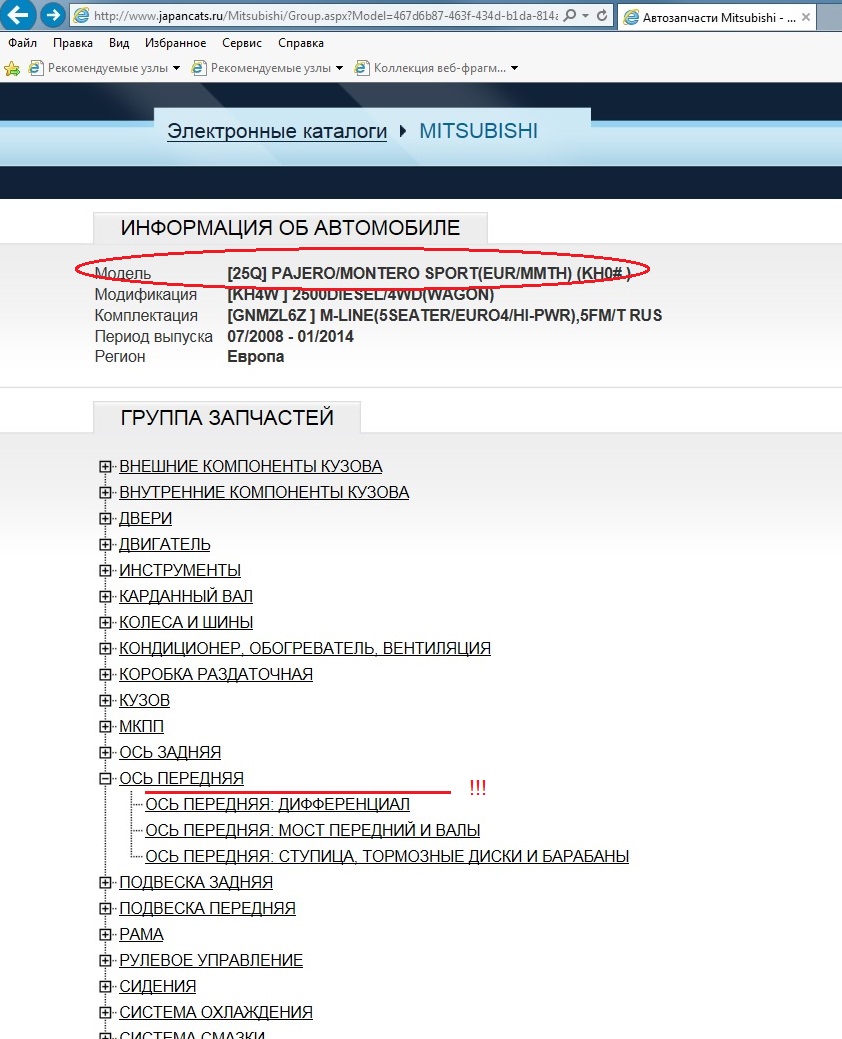The image size is (842, 1039).
Task: Open ОСЬ ПЕРЕДНЯЯ: МОСТ ПЕРЕДНИЙ И ВАЛЫ
Action: 312,831
